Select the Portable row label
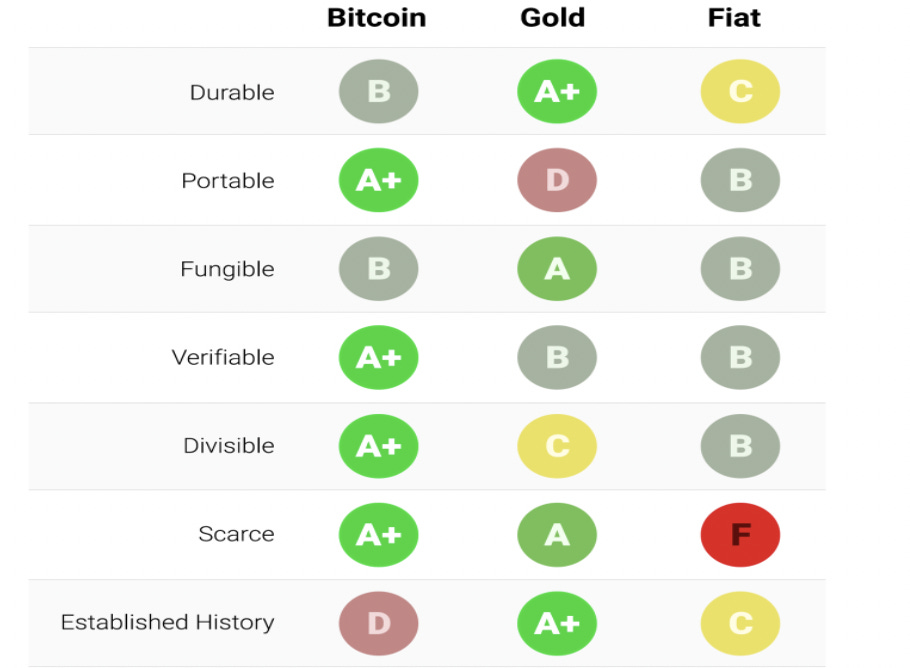The image size is (910, 668). (228, 181)
